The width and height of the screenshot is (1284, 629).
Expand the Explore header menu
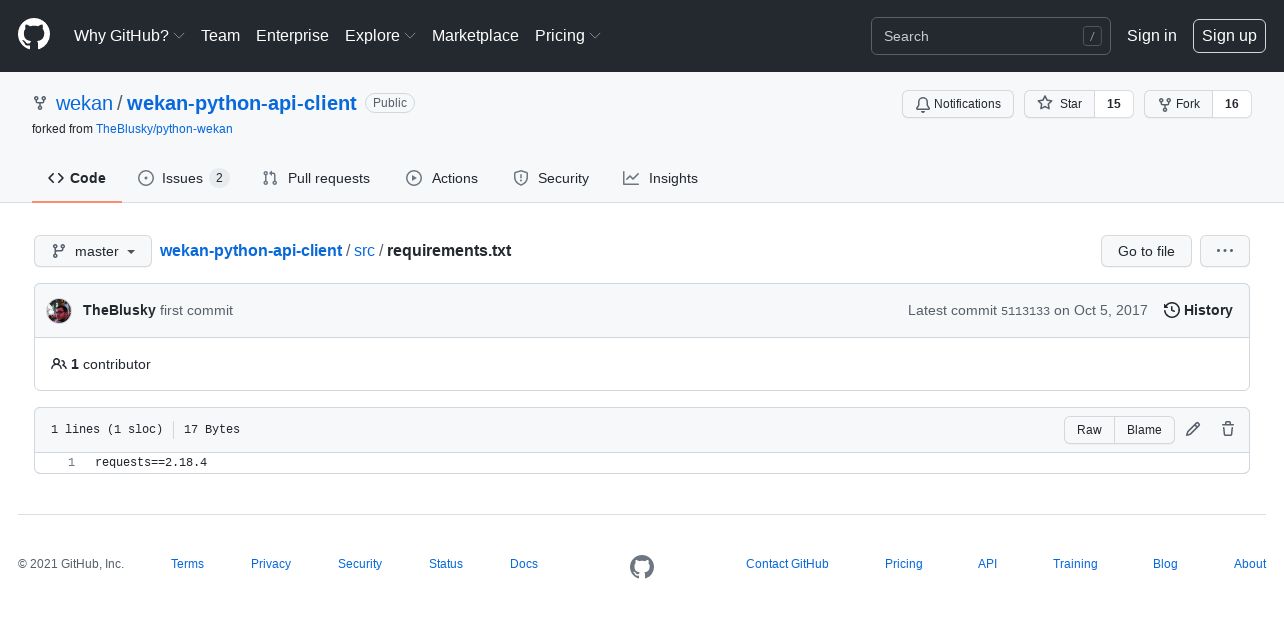(x=380, y=36)
